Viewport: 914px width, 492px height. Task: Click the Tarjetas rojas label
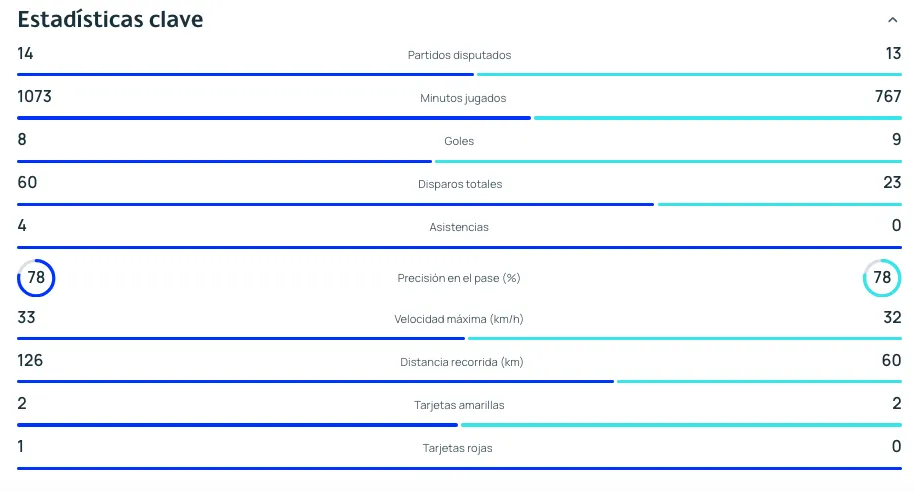(x=457, y=448)
